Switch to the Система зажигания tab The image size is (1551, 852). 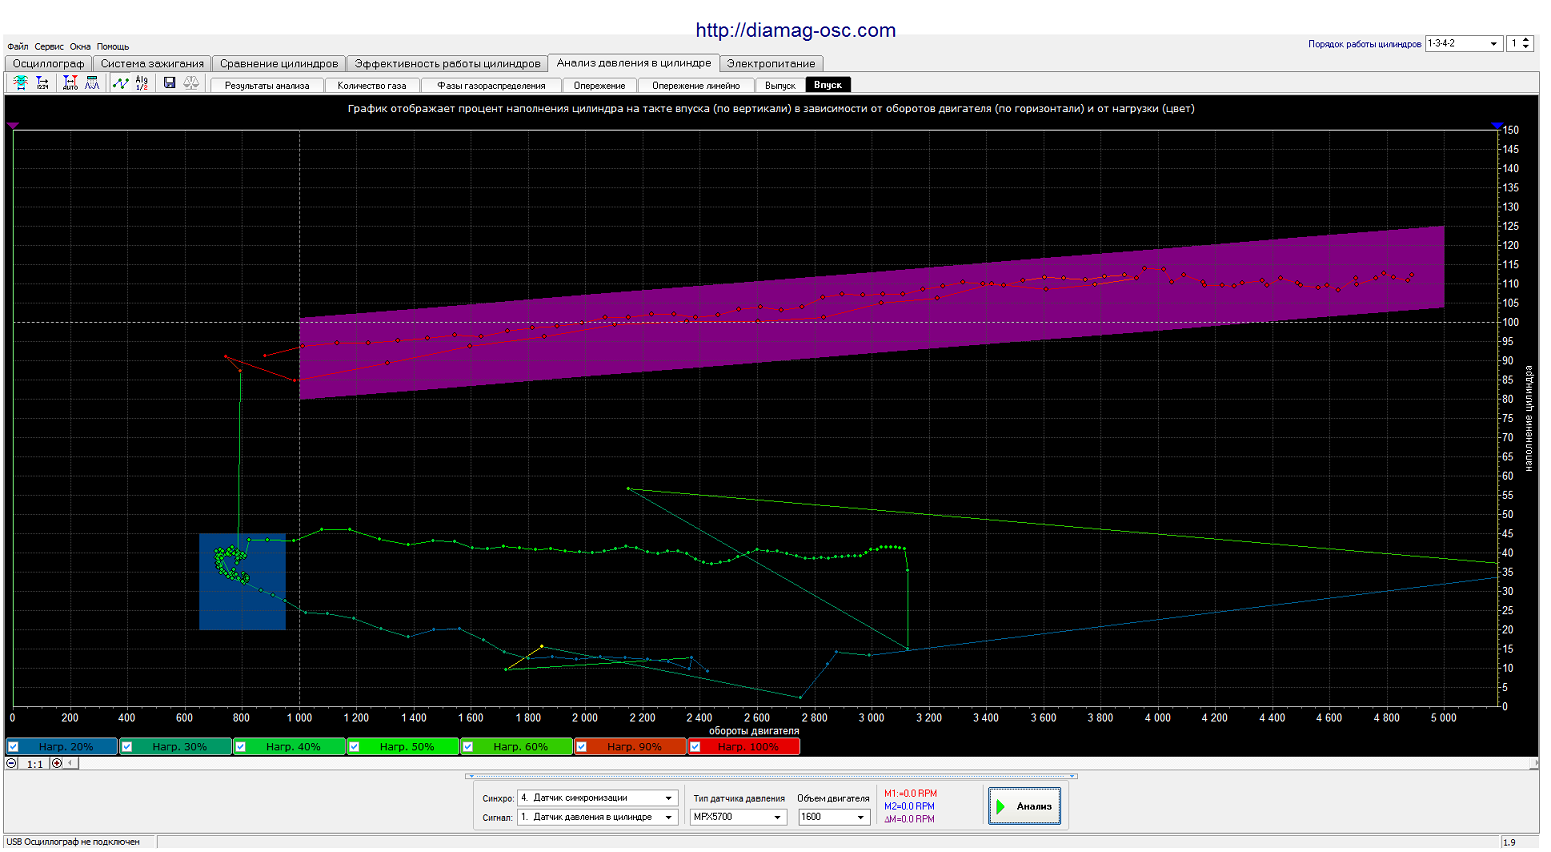[152, 63]
